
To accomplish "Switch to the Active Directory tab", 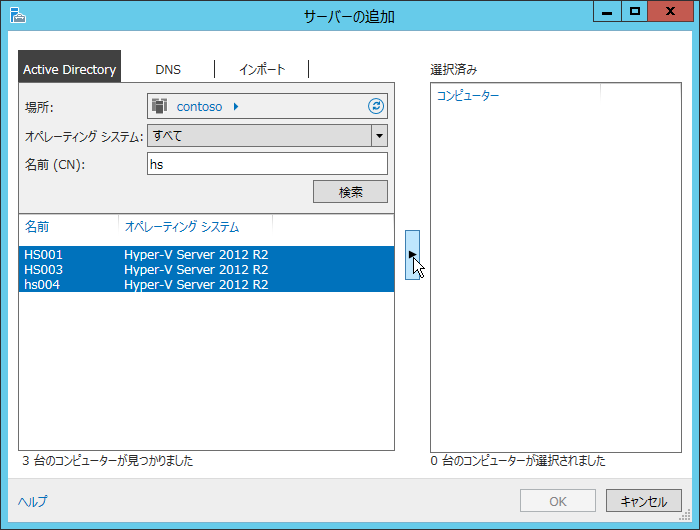I will click(69, 67).
